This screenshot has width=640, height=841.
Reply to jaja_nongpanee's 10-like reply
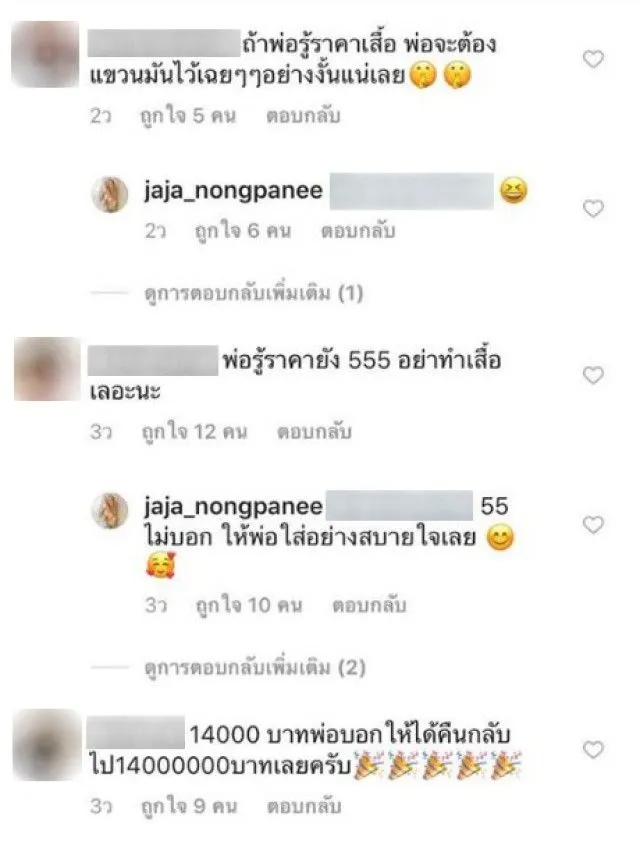coord(369,605)
